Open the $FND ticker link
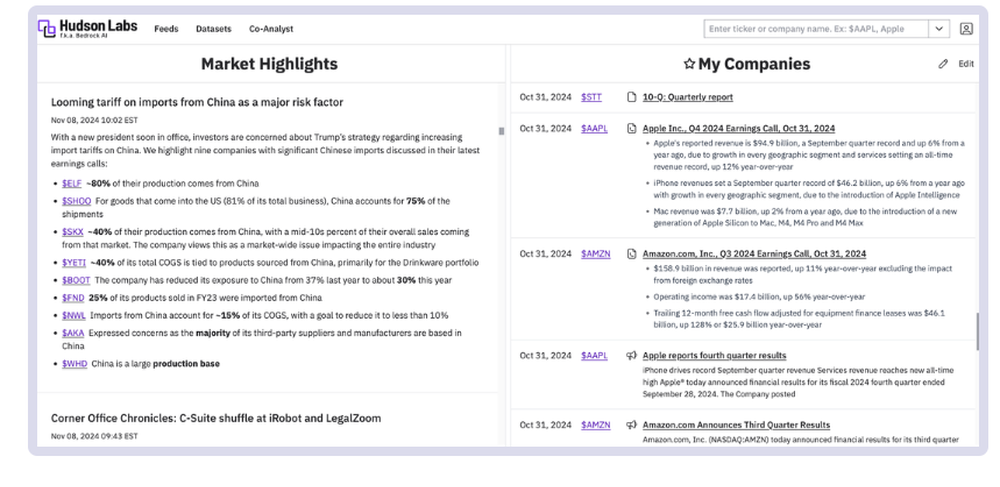The height and width of the screenshot is (487, 1000). 73,298
